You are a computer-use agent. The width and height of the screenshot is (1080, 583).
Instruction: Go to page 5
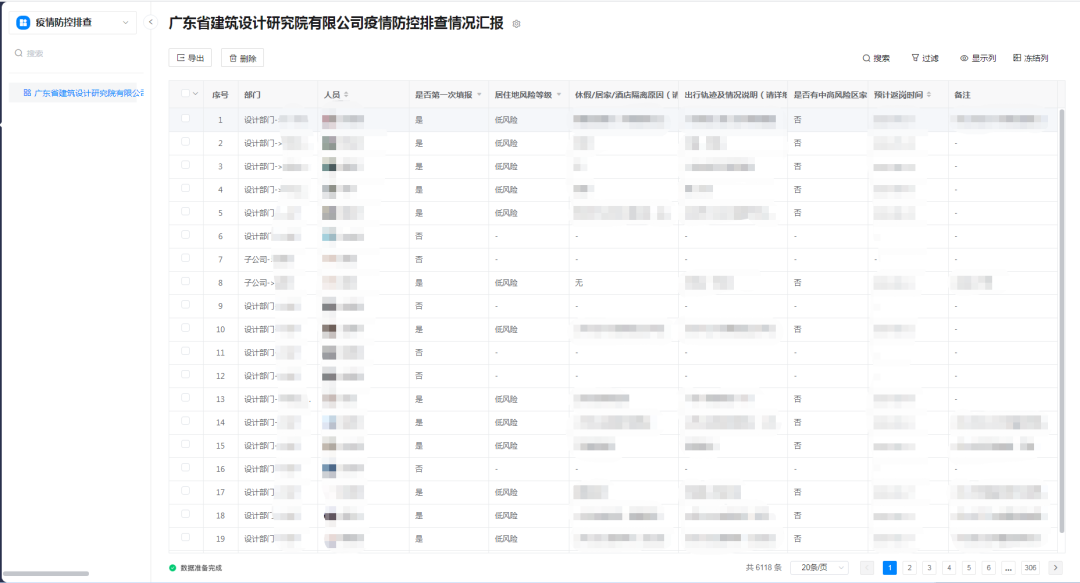click(968, 568)
